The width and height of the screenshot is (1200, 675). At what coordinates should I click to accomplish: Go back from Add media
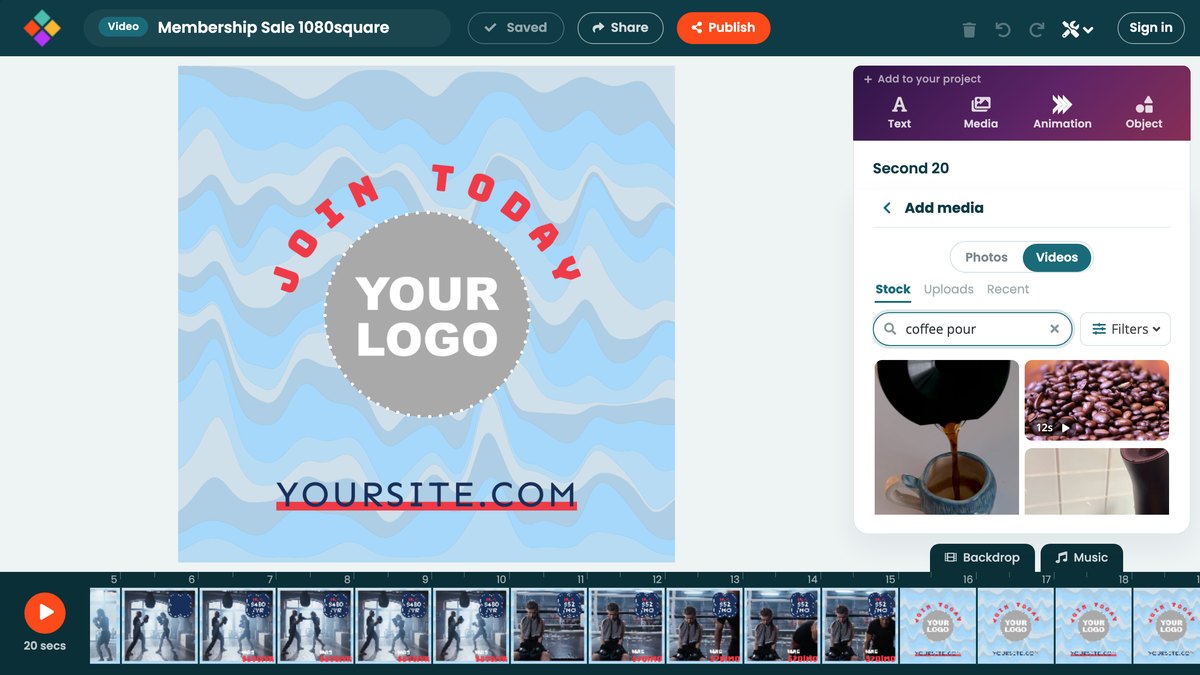click(x=886, y=208)
